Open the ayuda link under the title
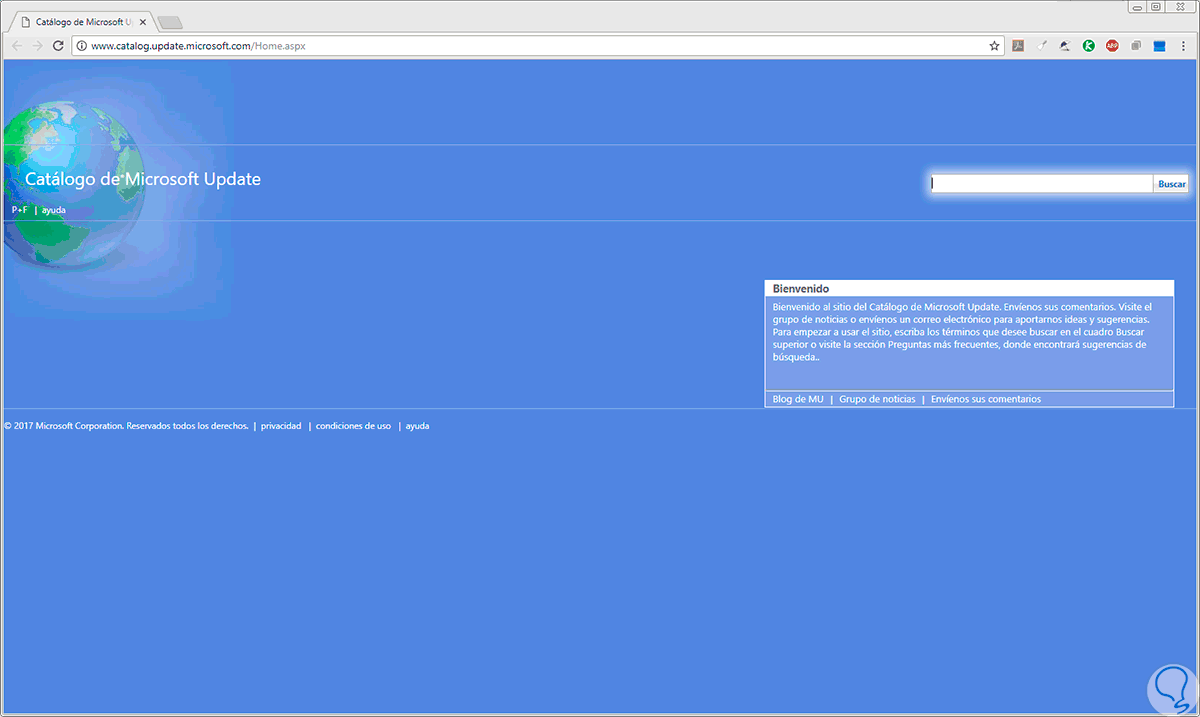The height and width of the screenshot is (717, 1200). pyautogui.click(x=53, y=210)
